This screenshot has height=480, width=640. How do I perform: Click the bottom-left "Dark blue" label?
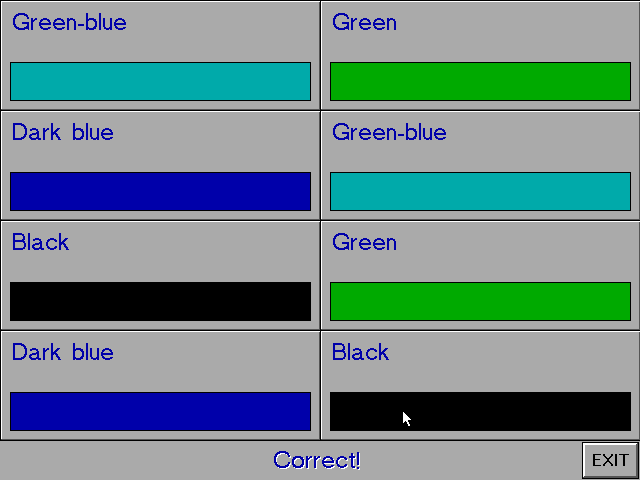(62, 352)
